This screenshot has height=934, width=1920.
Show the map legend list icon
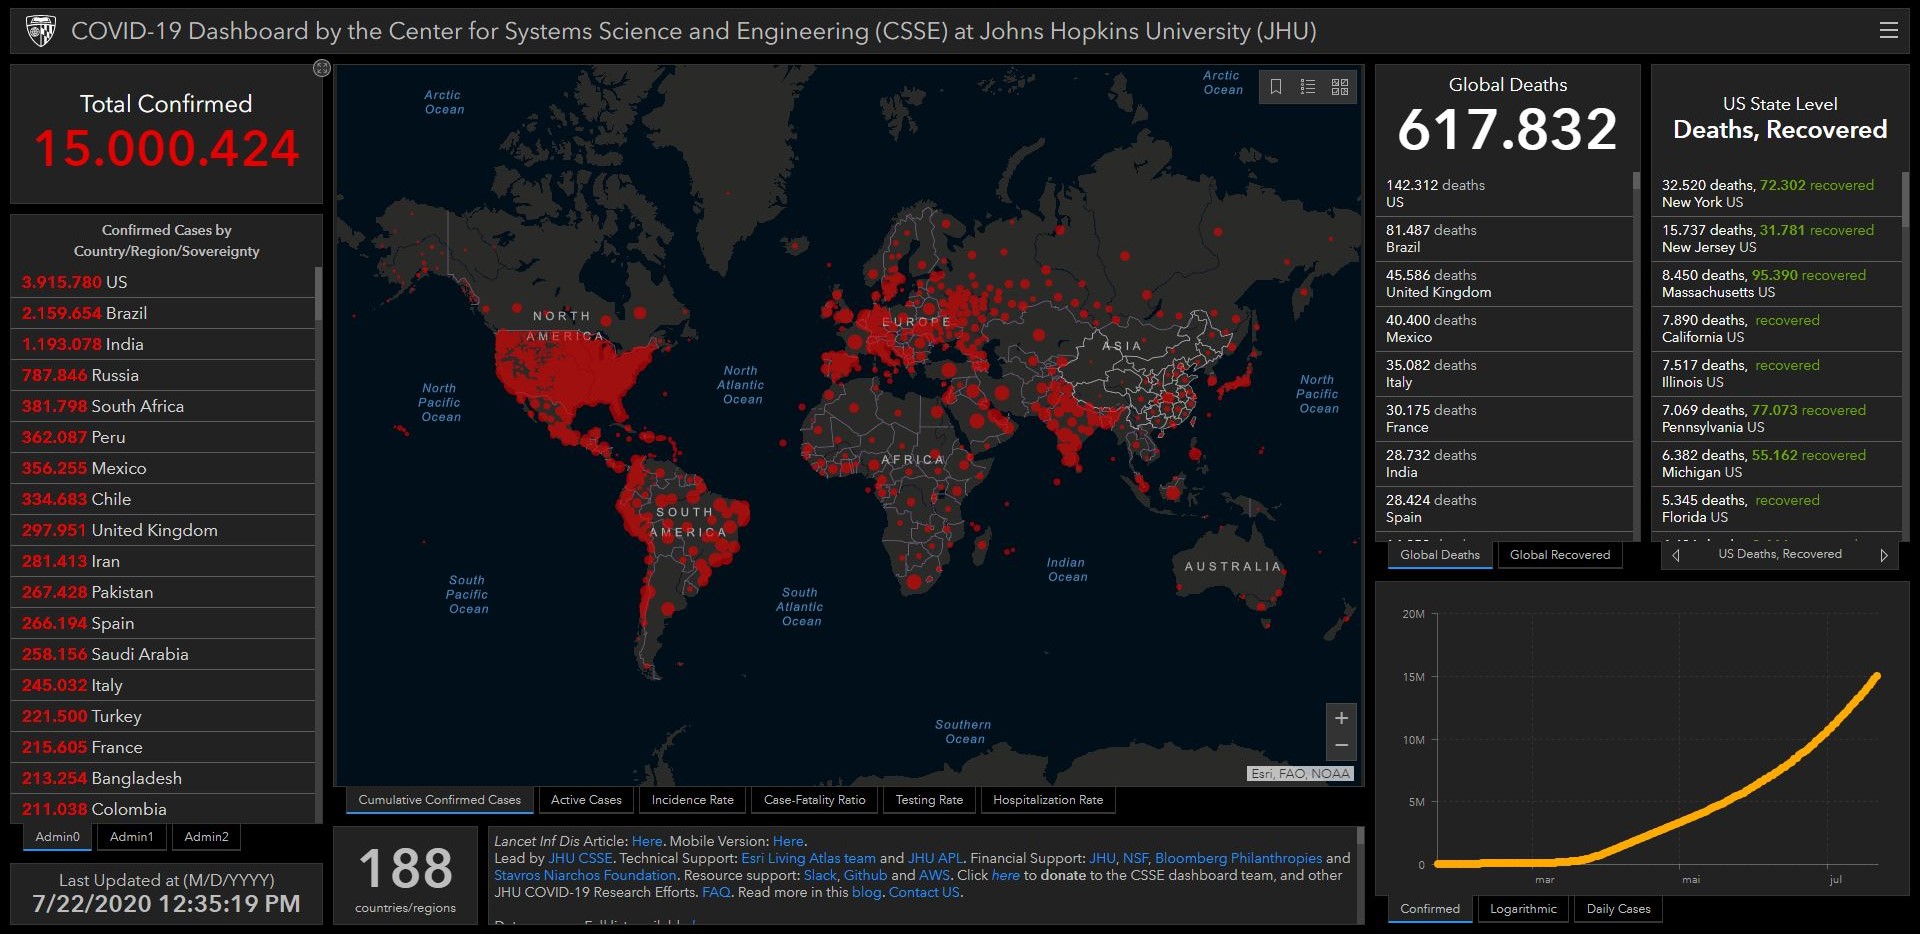pos(1307,87)
